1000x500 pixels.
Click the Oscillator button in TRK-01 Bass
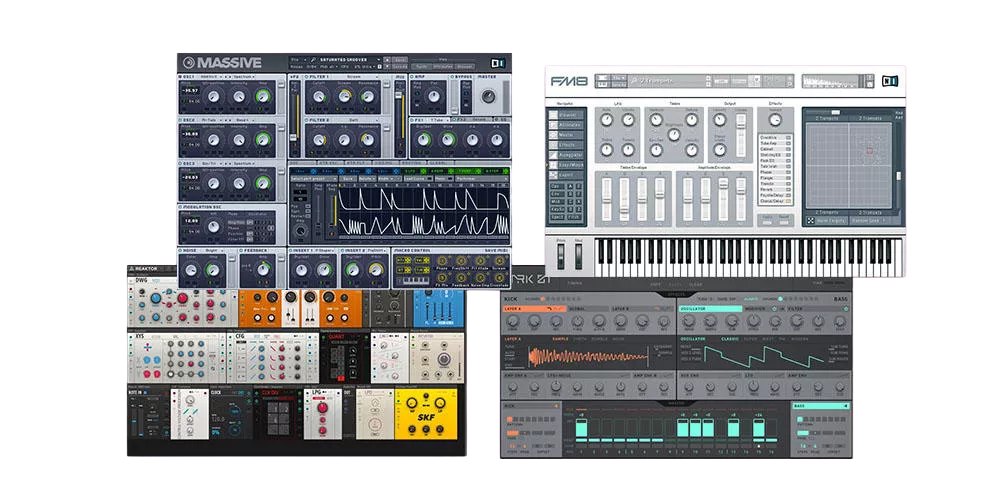pyautogui.click(x=712, y=309)
